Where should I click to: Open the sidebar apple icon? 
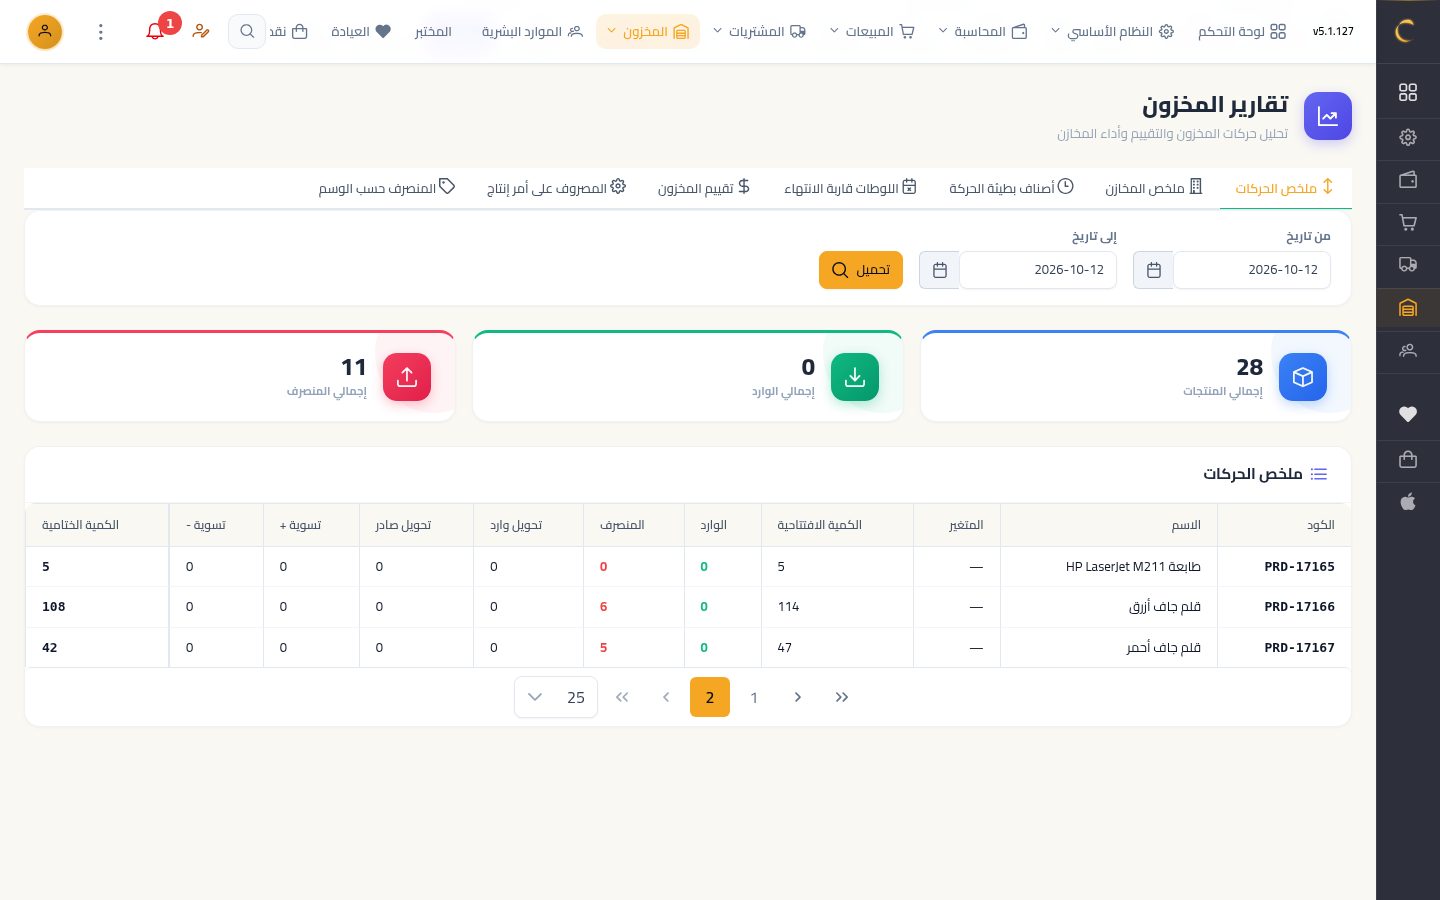(x=1408, y=502)
